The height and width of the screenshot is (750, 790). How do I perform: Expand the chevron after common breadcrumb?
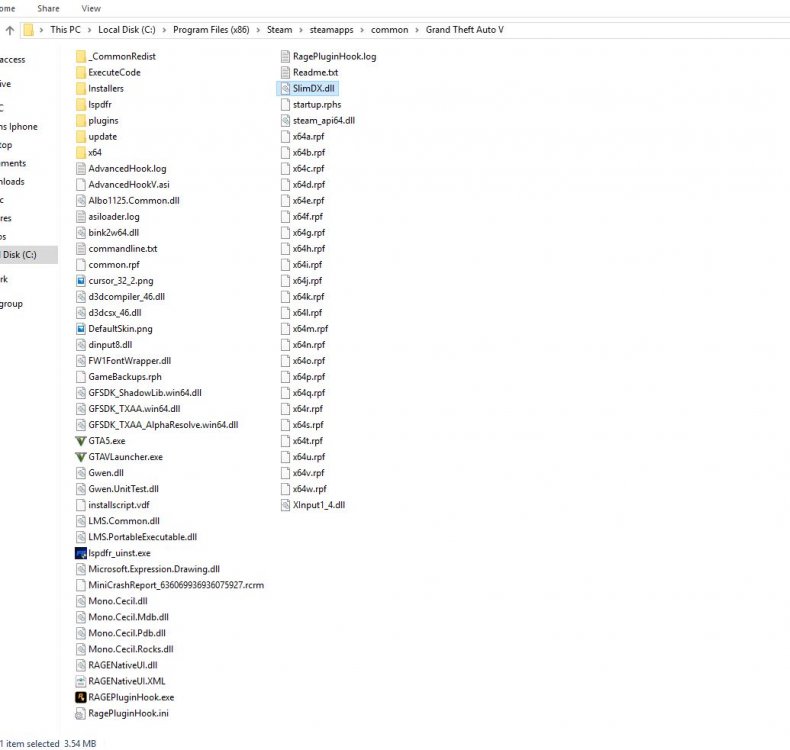pyautogui.click(x=417, y=30)
